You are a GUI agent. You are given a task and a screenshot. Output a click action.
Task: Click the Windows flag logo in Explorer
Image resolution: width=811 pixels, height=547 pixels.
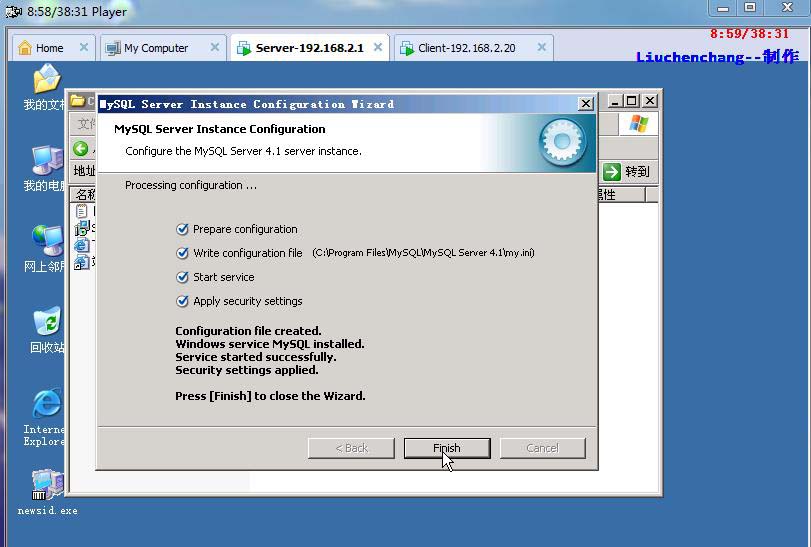click(x=638, y=125)
